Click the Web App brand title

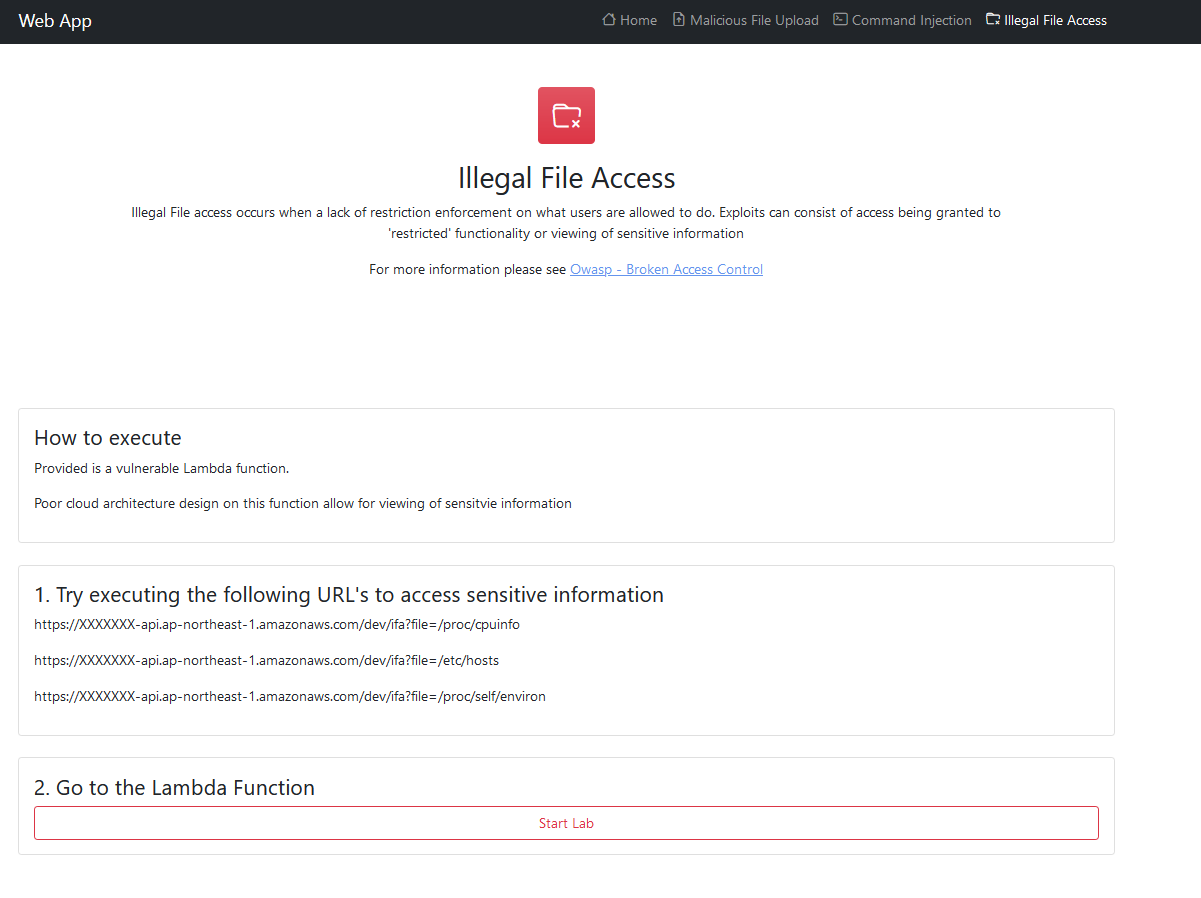coord(55,21)
